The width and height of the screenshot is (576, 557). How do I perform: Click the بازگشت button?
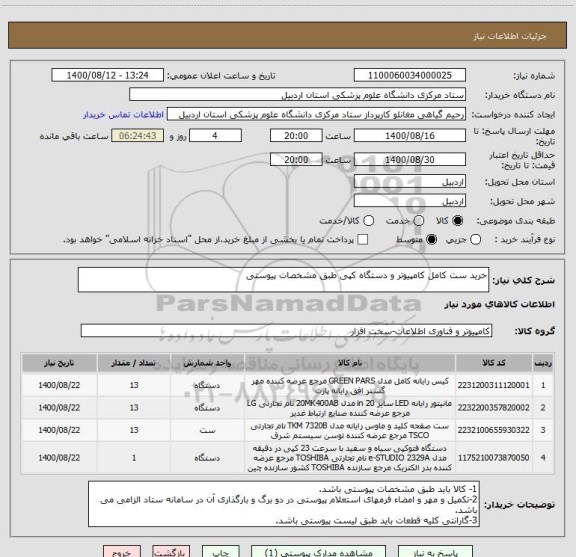171,552
